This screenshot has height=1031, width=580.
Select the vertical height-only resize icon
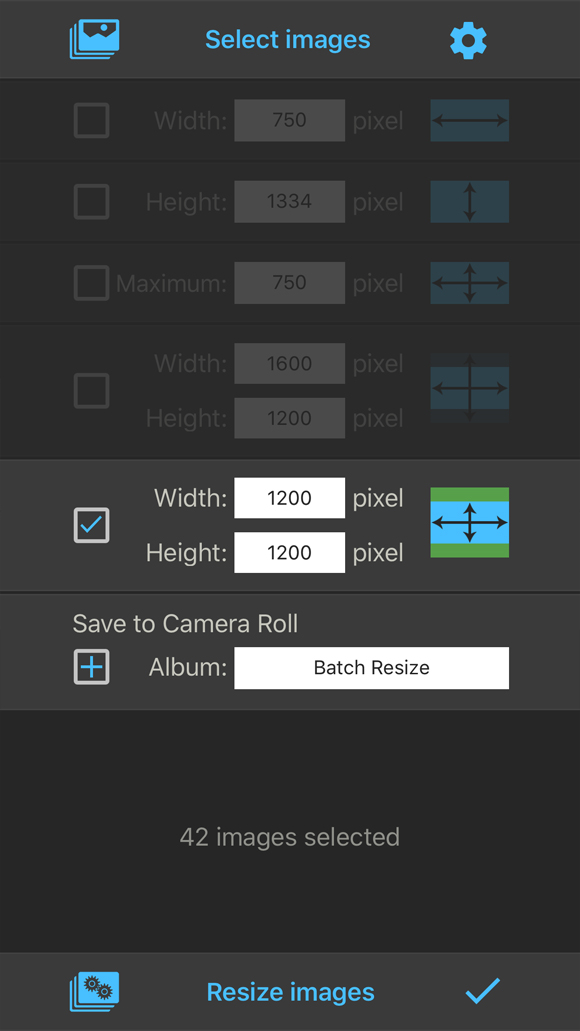click(x=470, y=202)
